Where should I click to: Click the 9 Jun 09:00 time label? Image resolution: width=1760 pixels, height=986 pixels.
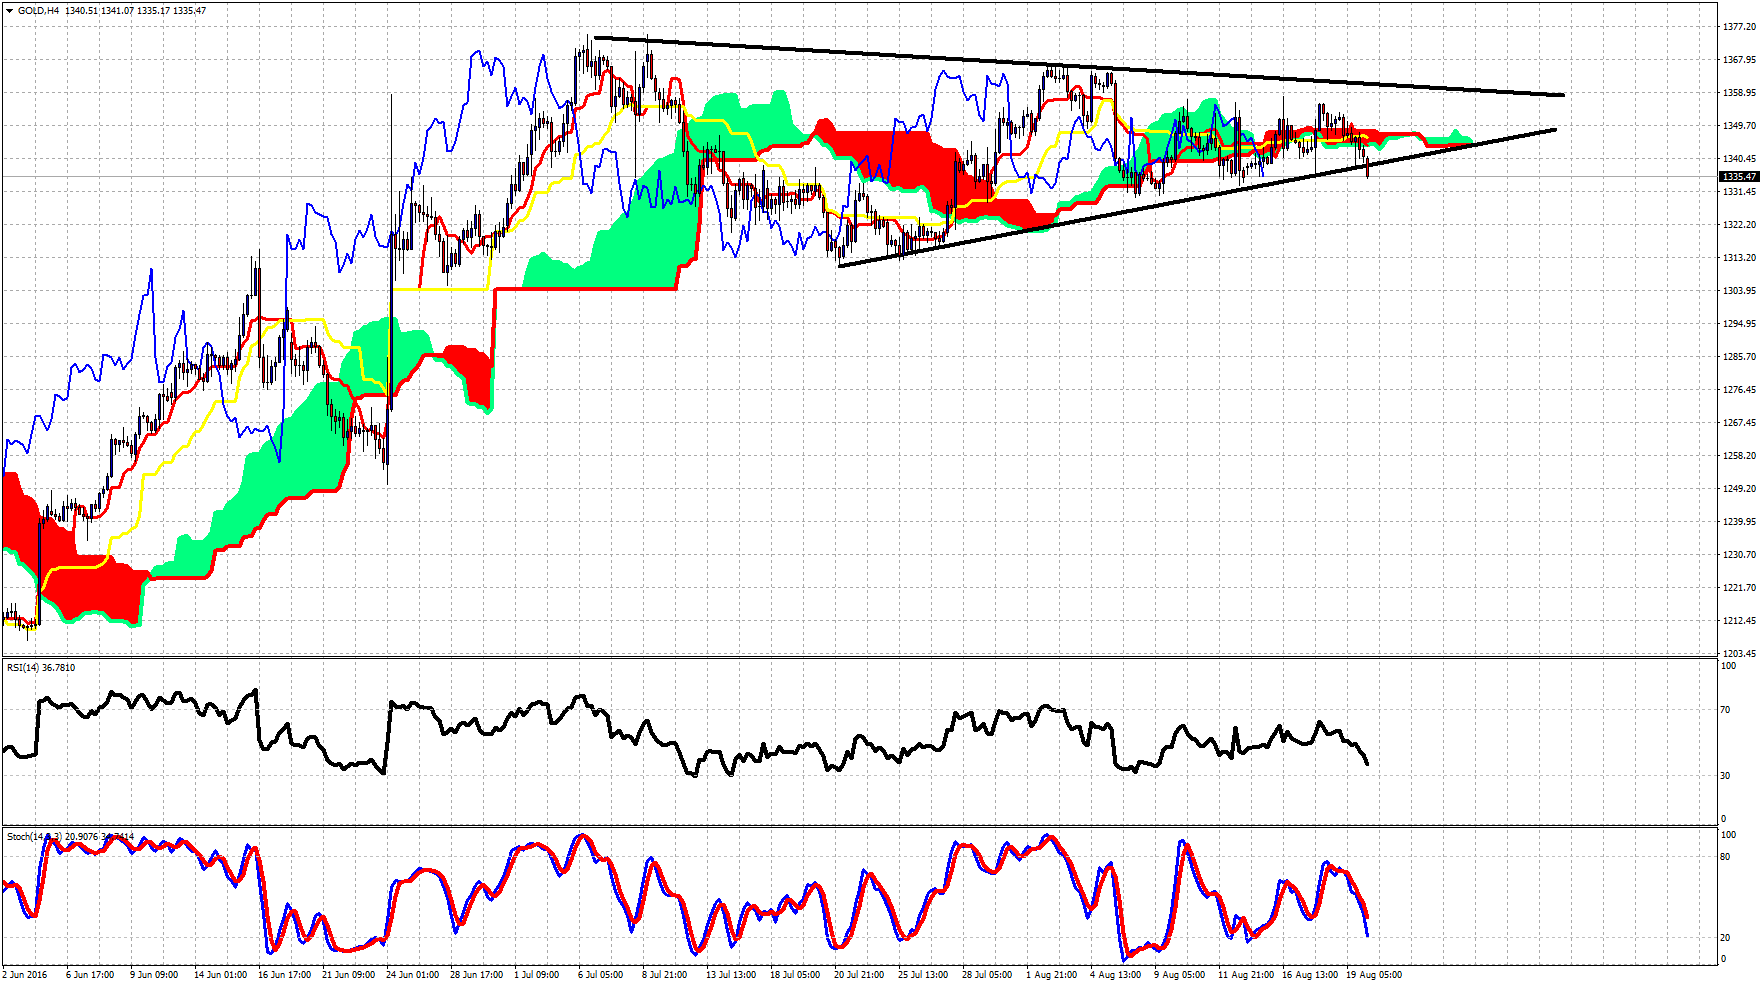click(x=154, y=975)
